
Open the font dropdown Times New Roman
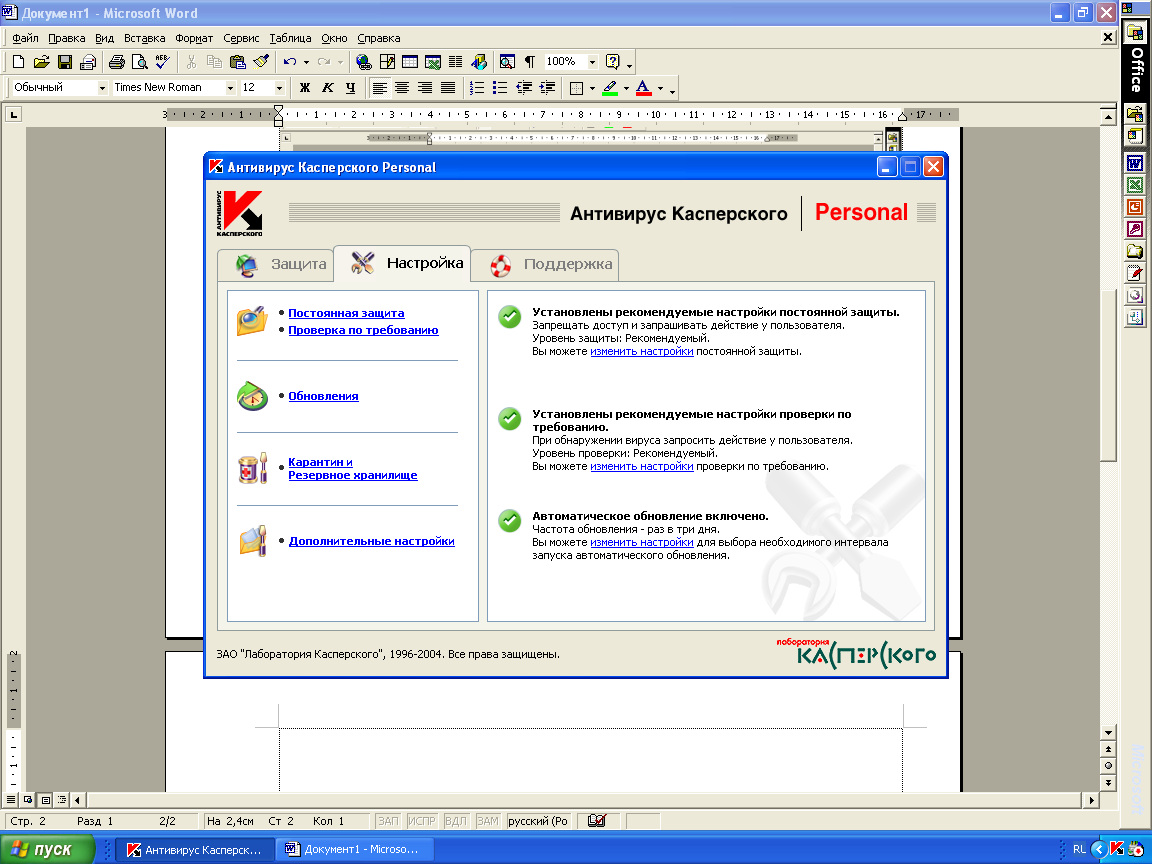pos(230,88)
